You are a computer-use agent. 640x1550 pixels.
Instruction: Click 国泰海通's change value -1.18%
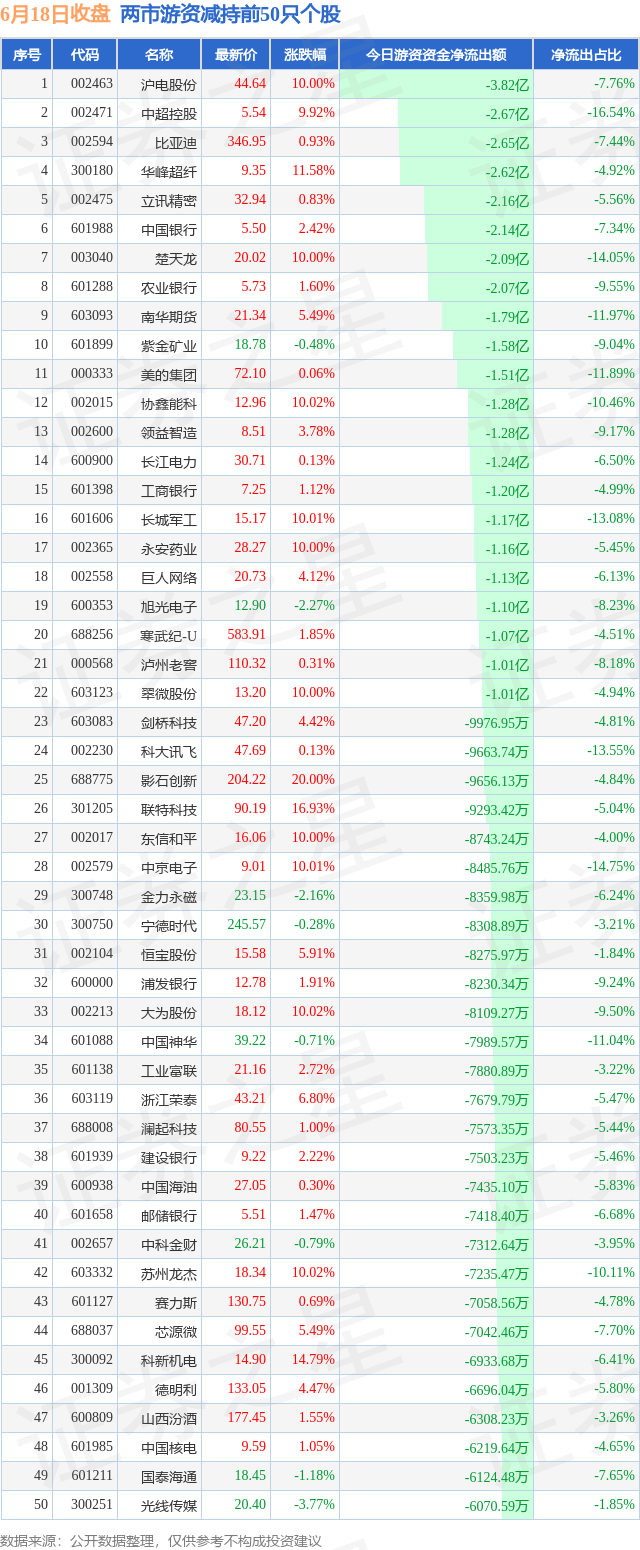point(315,1475)
